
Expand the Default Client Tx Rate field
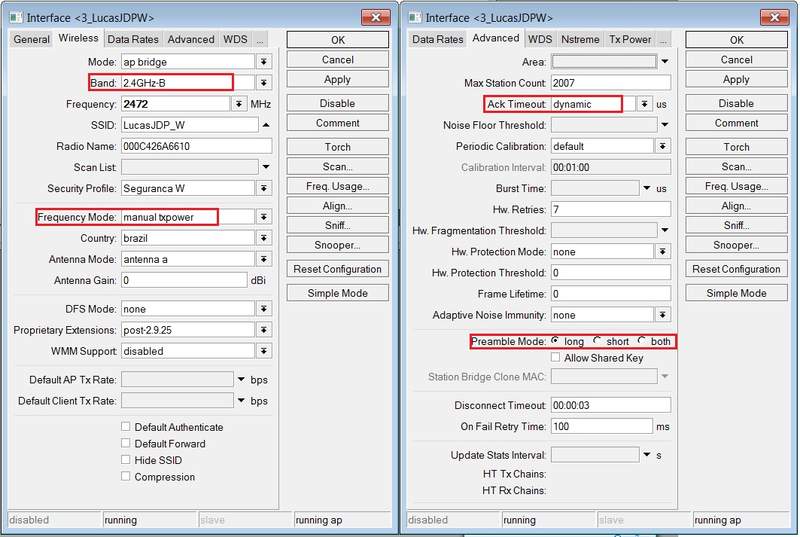tap(241, 400)
